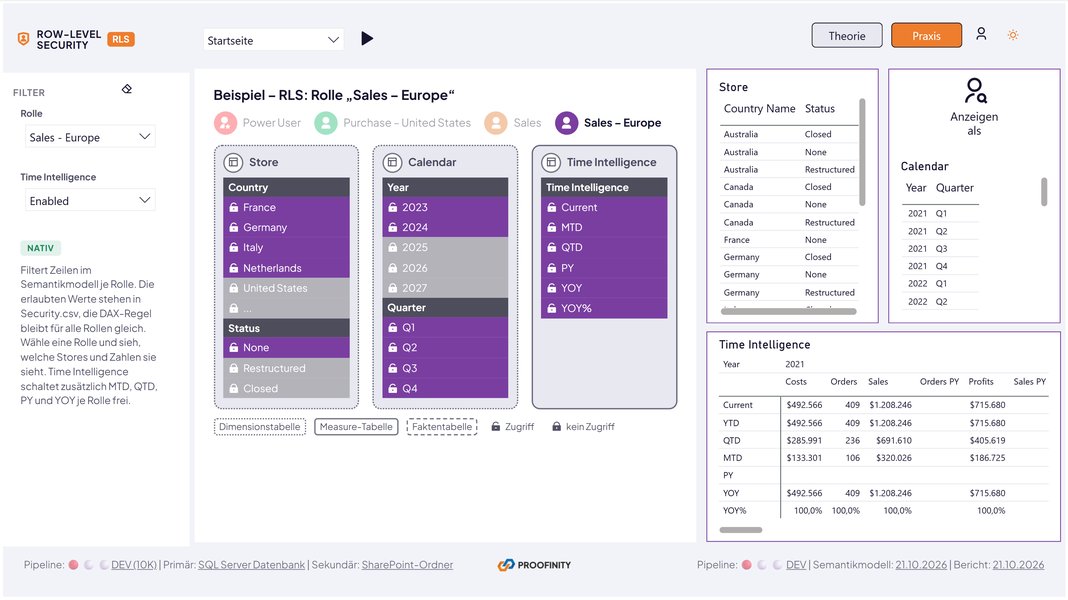Select the Power User role avatar
The height and width of the screenshot is (600, 1068).
tap(225, 123)
